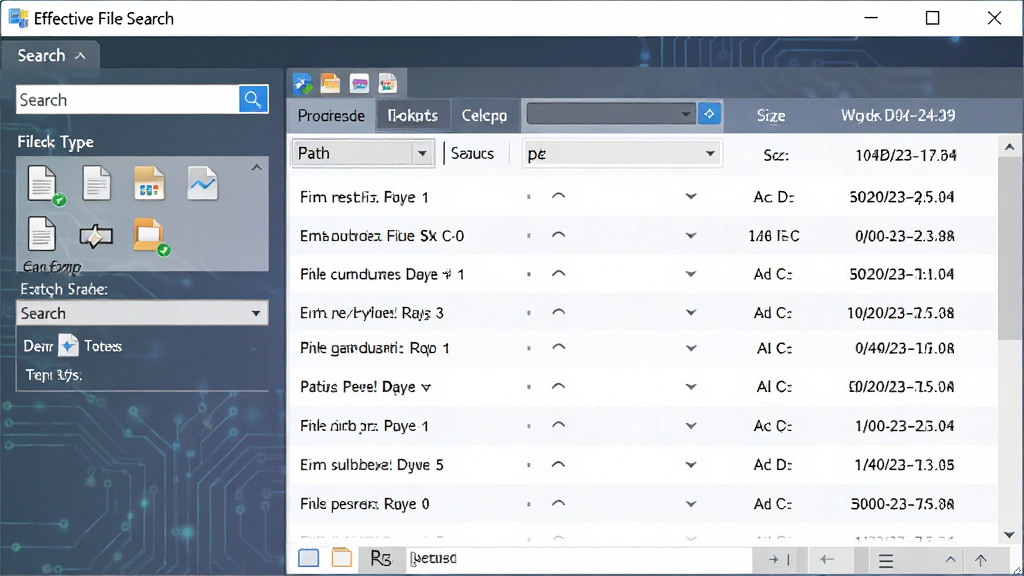Click the Size column header
Image resolution: width=1024 pixels, height=576 pixels.
(771, 116)
